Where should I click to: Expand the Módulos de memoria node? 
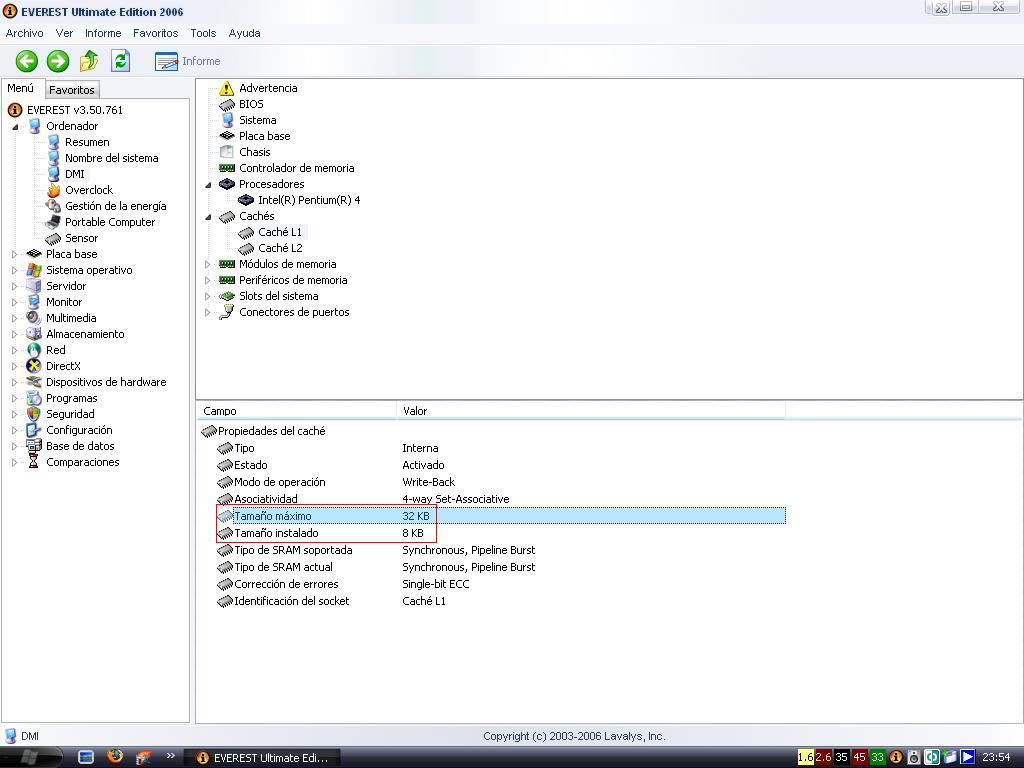208,264
